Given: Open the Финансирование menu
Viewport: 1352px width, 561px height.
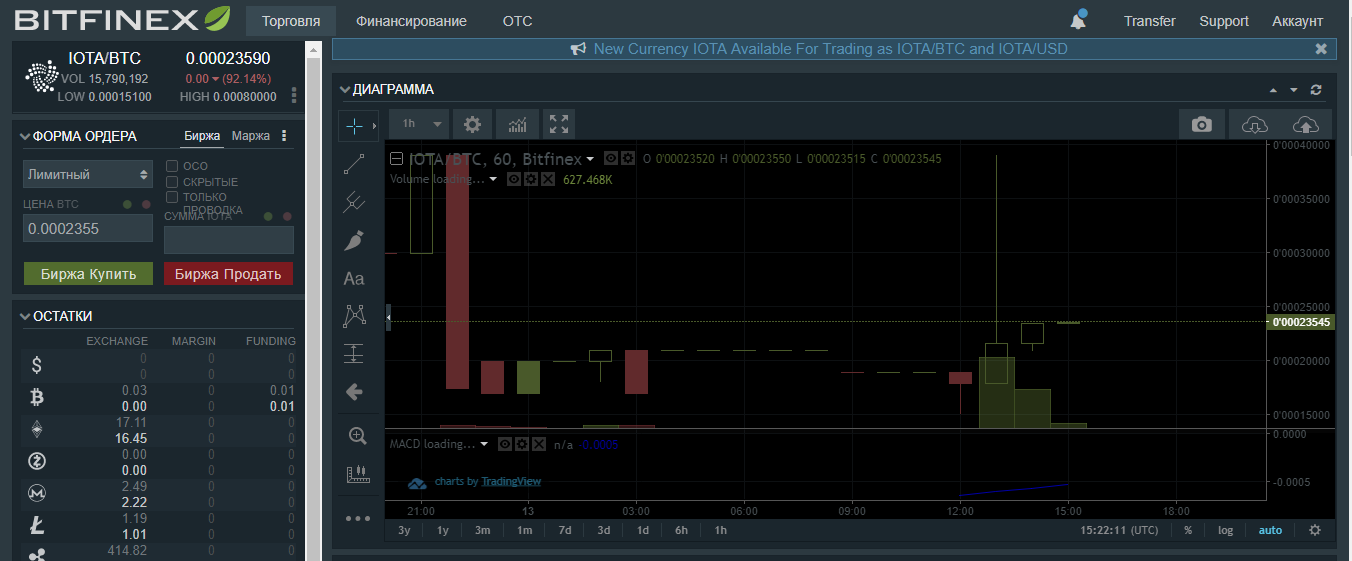Looking at the screenshot, I should pos(411,21).
